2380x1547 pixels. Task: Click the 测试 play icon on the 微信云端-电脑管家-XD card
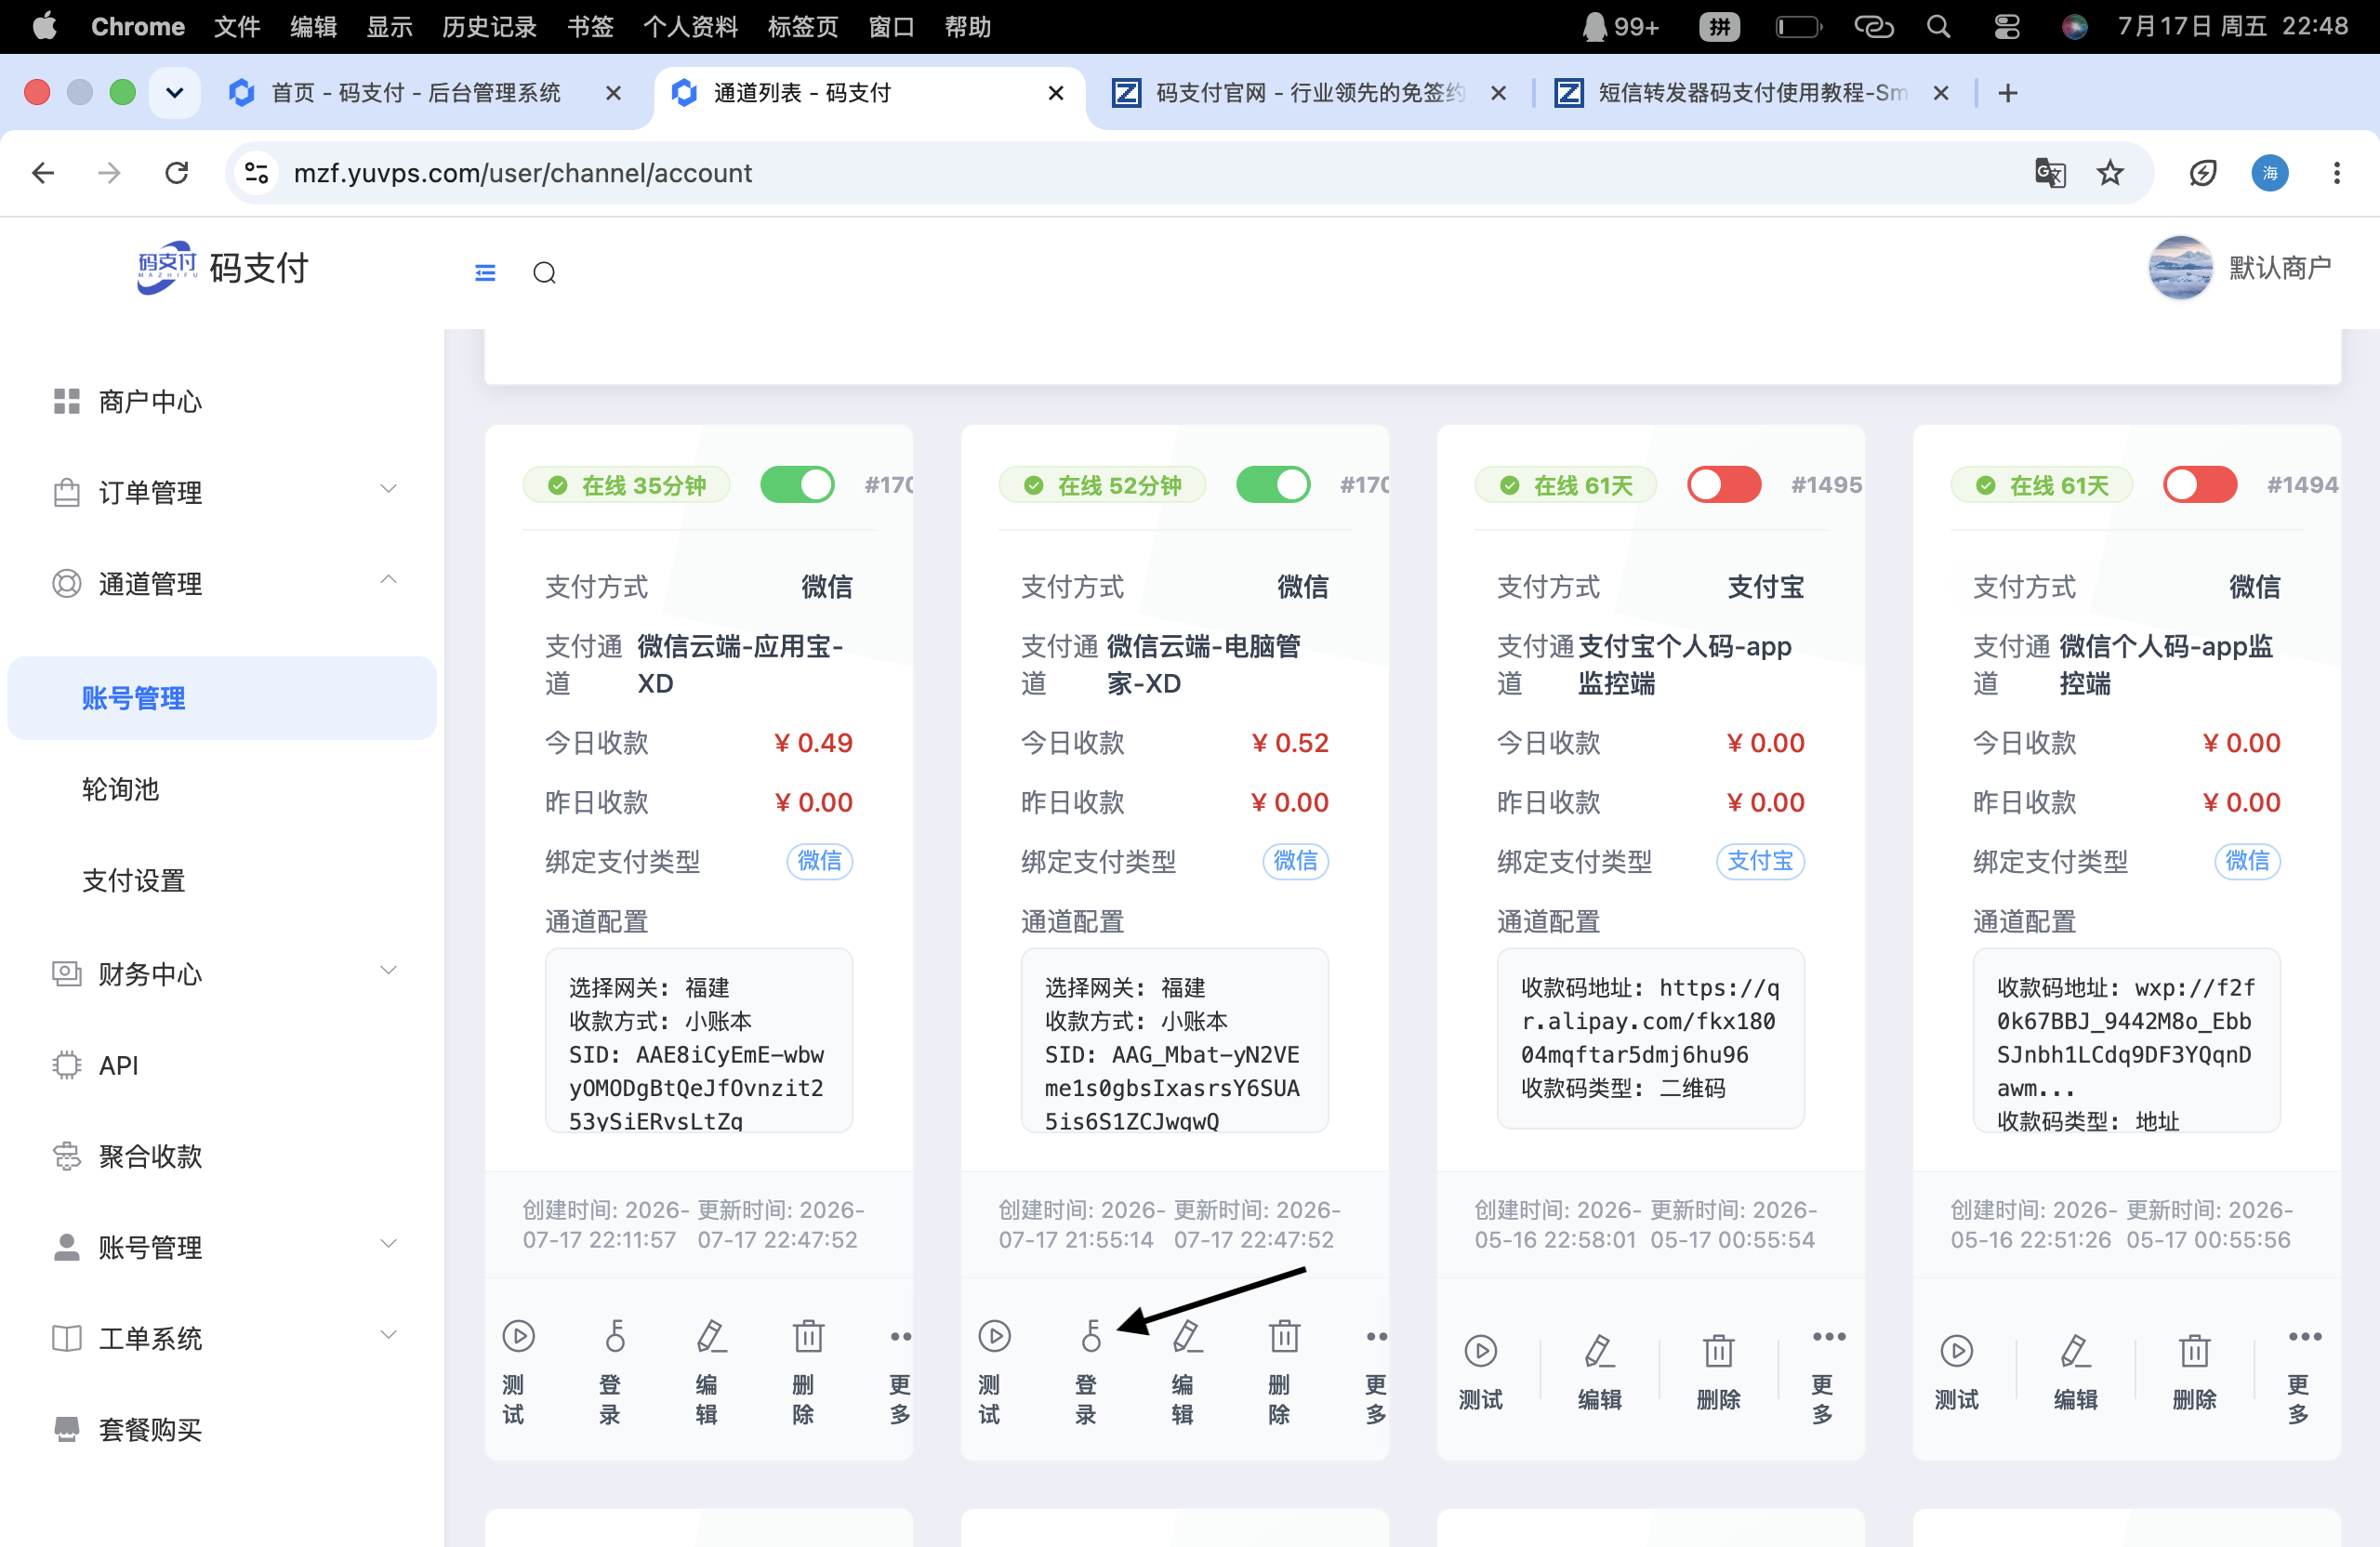(x=994, y=1335)
